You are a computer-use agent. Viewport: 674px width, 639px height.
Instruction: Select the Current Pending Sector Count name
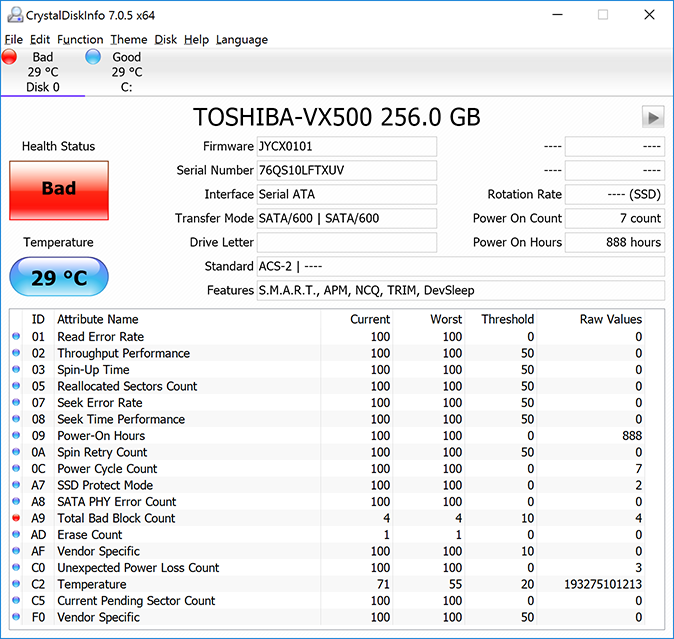136,601
